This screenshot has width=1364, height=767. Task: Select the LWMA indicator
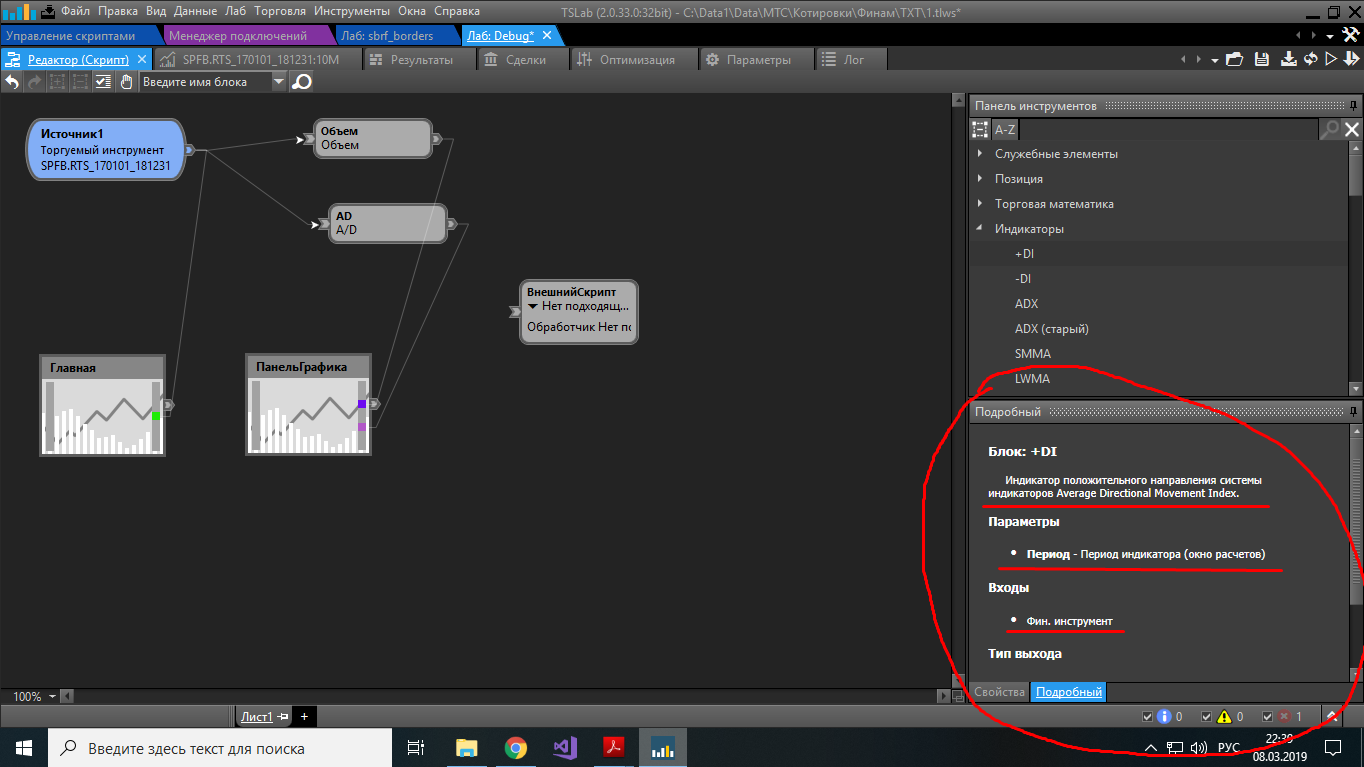(x=1033, y=379)
